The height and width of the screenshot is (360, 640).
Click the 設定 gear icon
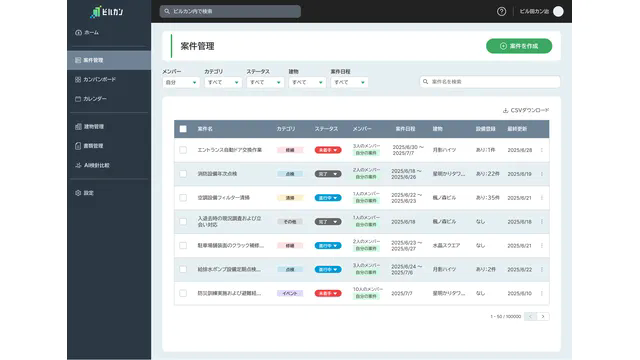[x=78, y=193]
